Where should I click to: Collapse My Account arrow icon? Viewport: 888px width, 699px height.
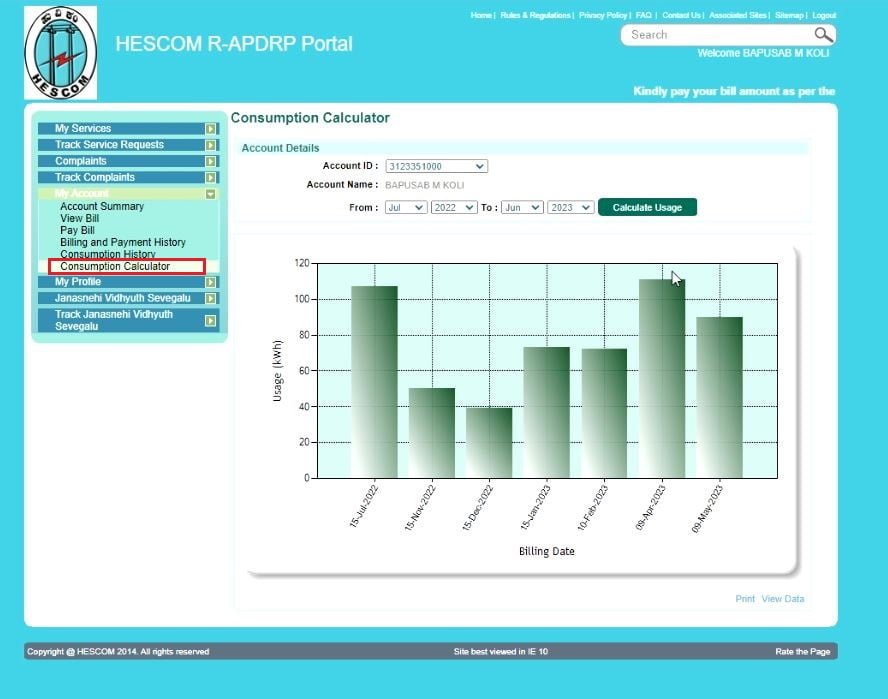coord(210,194)
